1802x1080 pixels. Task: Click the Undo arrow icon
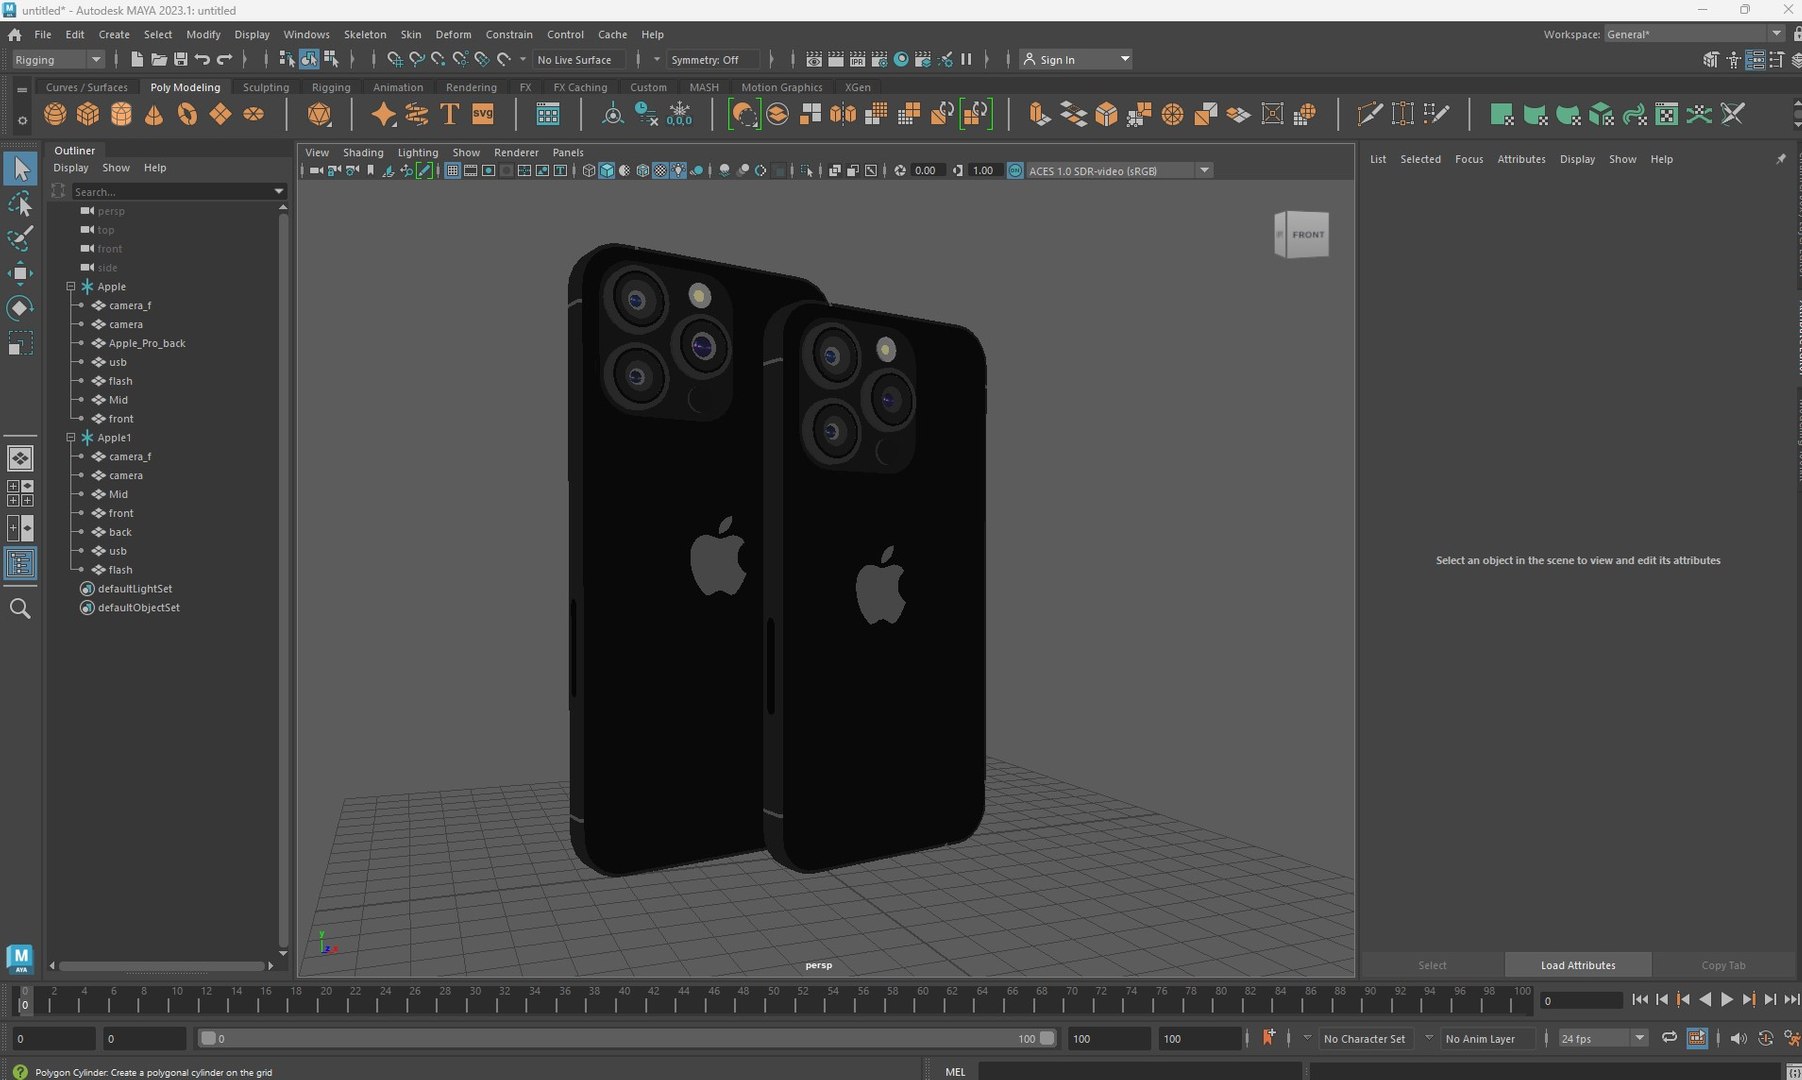click(202, 60)
